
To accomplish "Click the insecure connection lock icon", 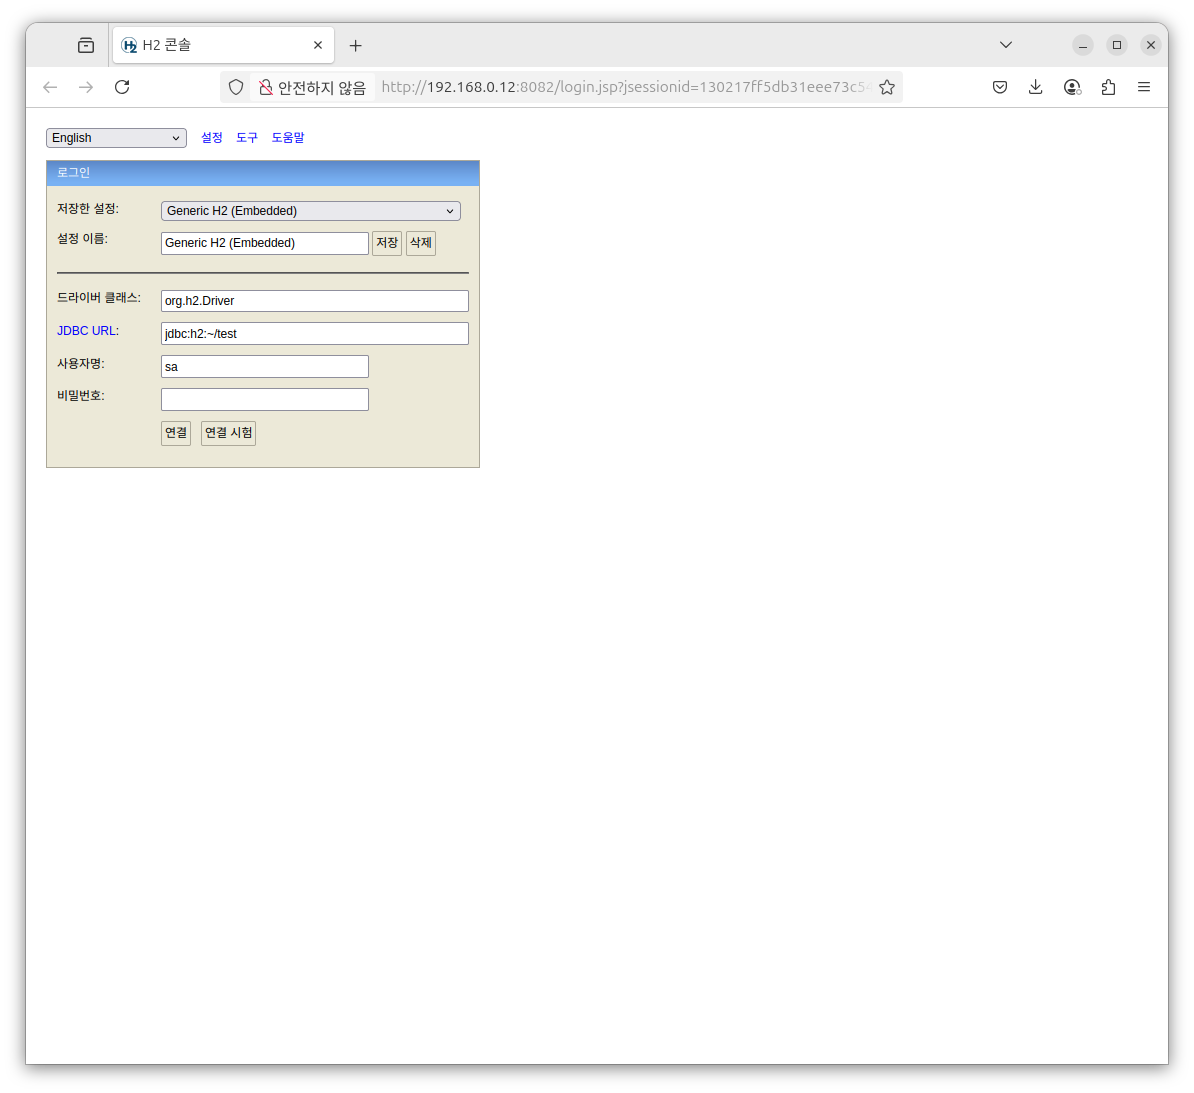I will click(265, 88).
